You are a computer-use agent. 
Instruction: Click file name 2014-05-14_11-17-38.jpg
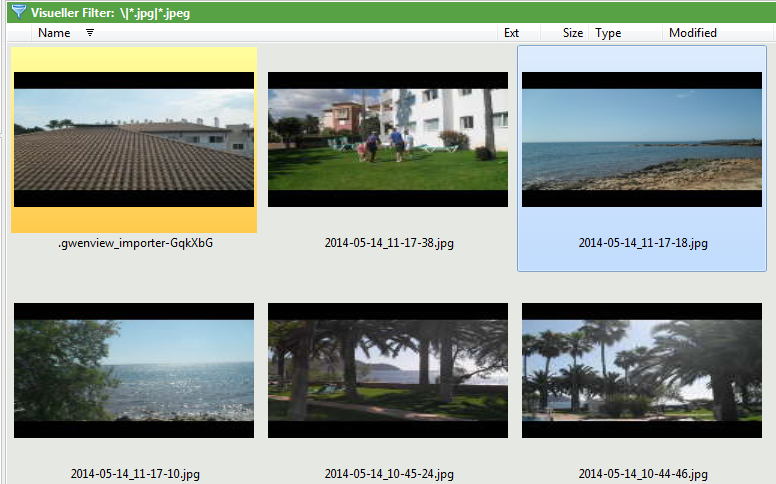point(389,243)
